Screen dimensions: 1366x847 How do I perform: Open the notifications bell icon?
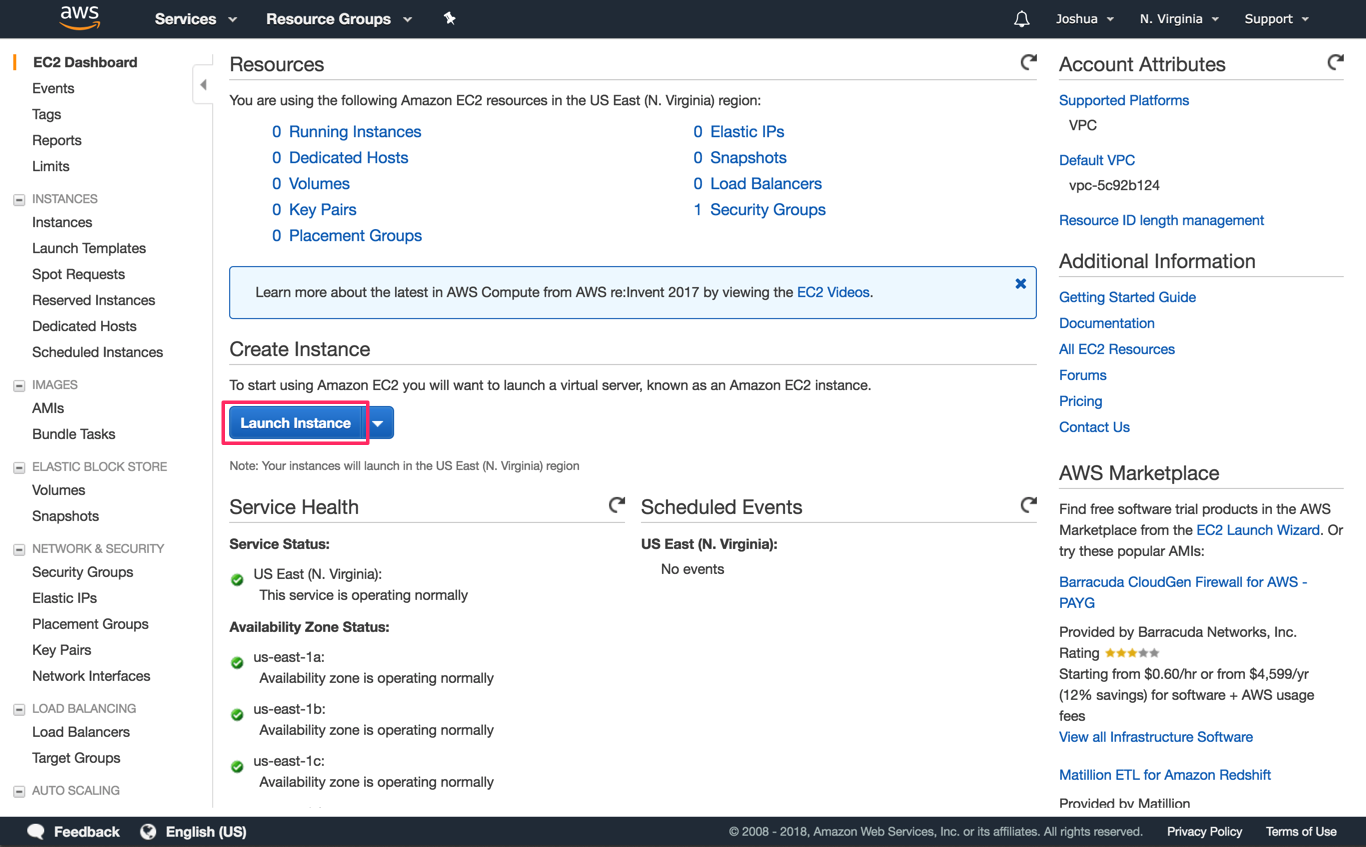point(1021,18)
